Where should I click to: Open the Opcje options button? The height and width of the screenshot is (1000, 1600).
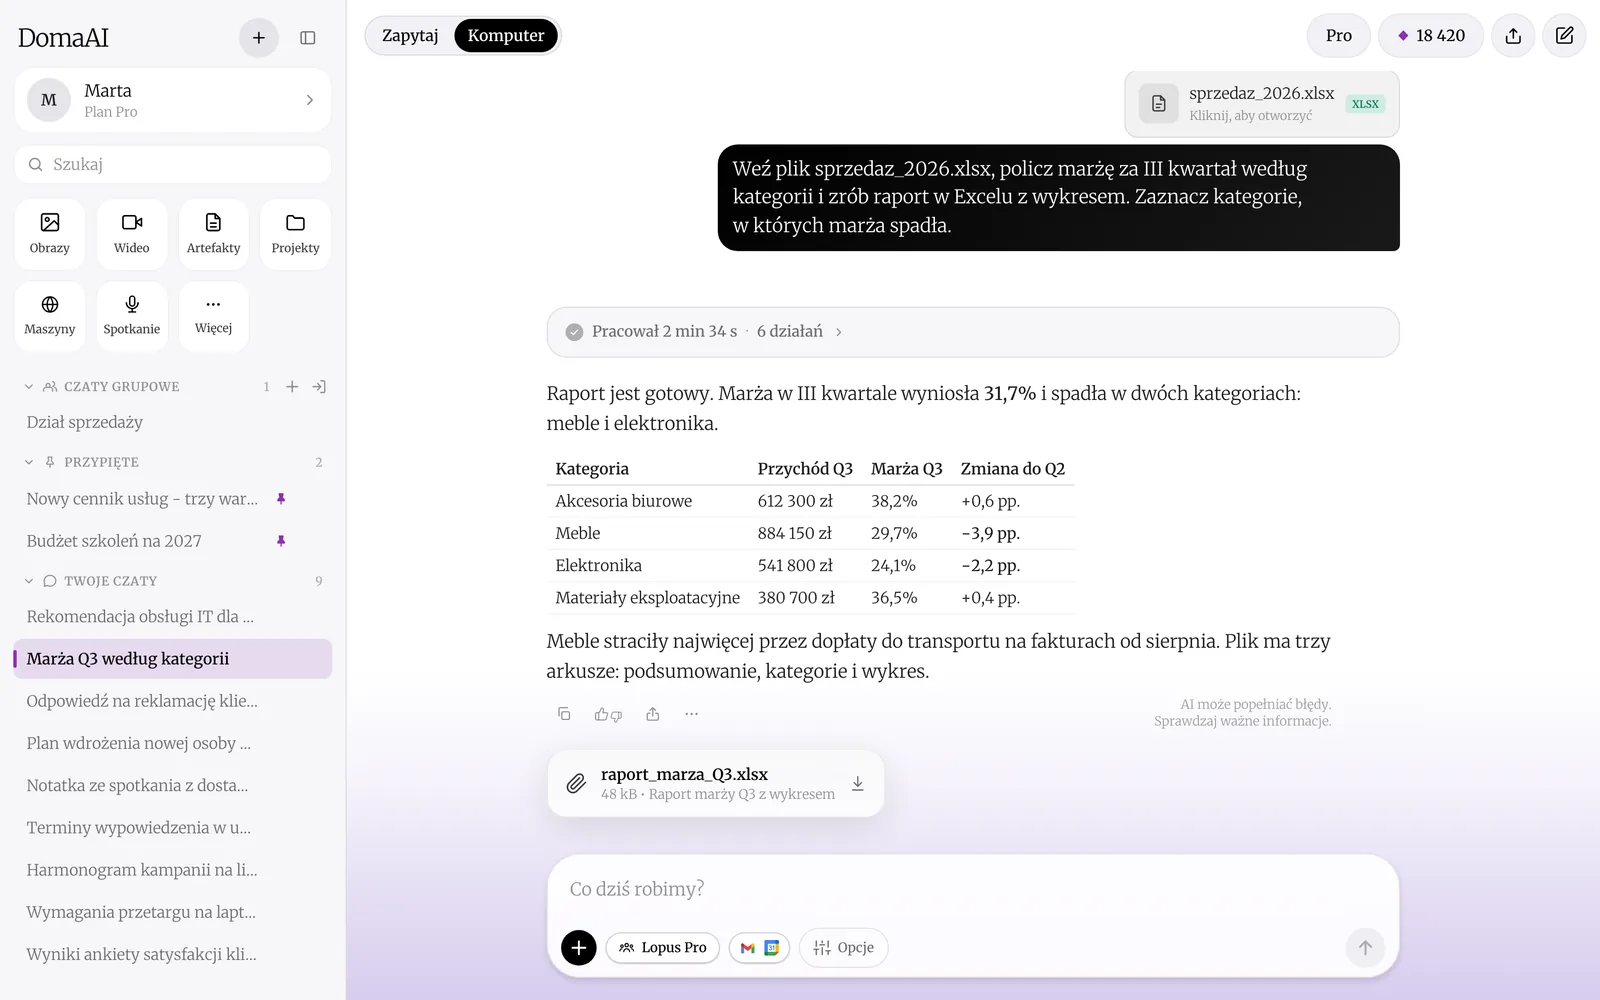pos(843,948)
